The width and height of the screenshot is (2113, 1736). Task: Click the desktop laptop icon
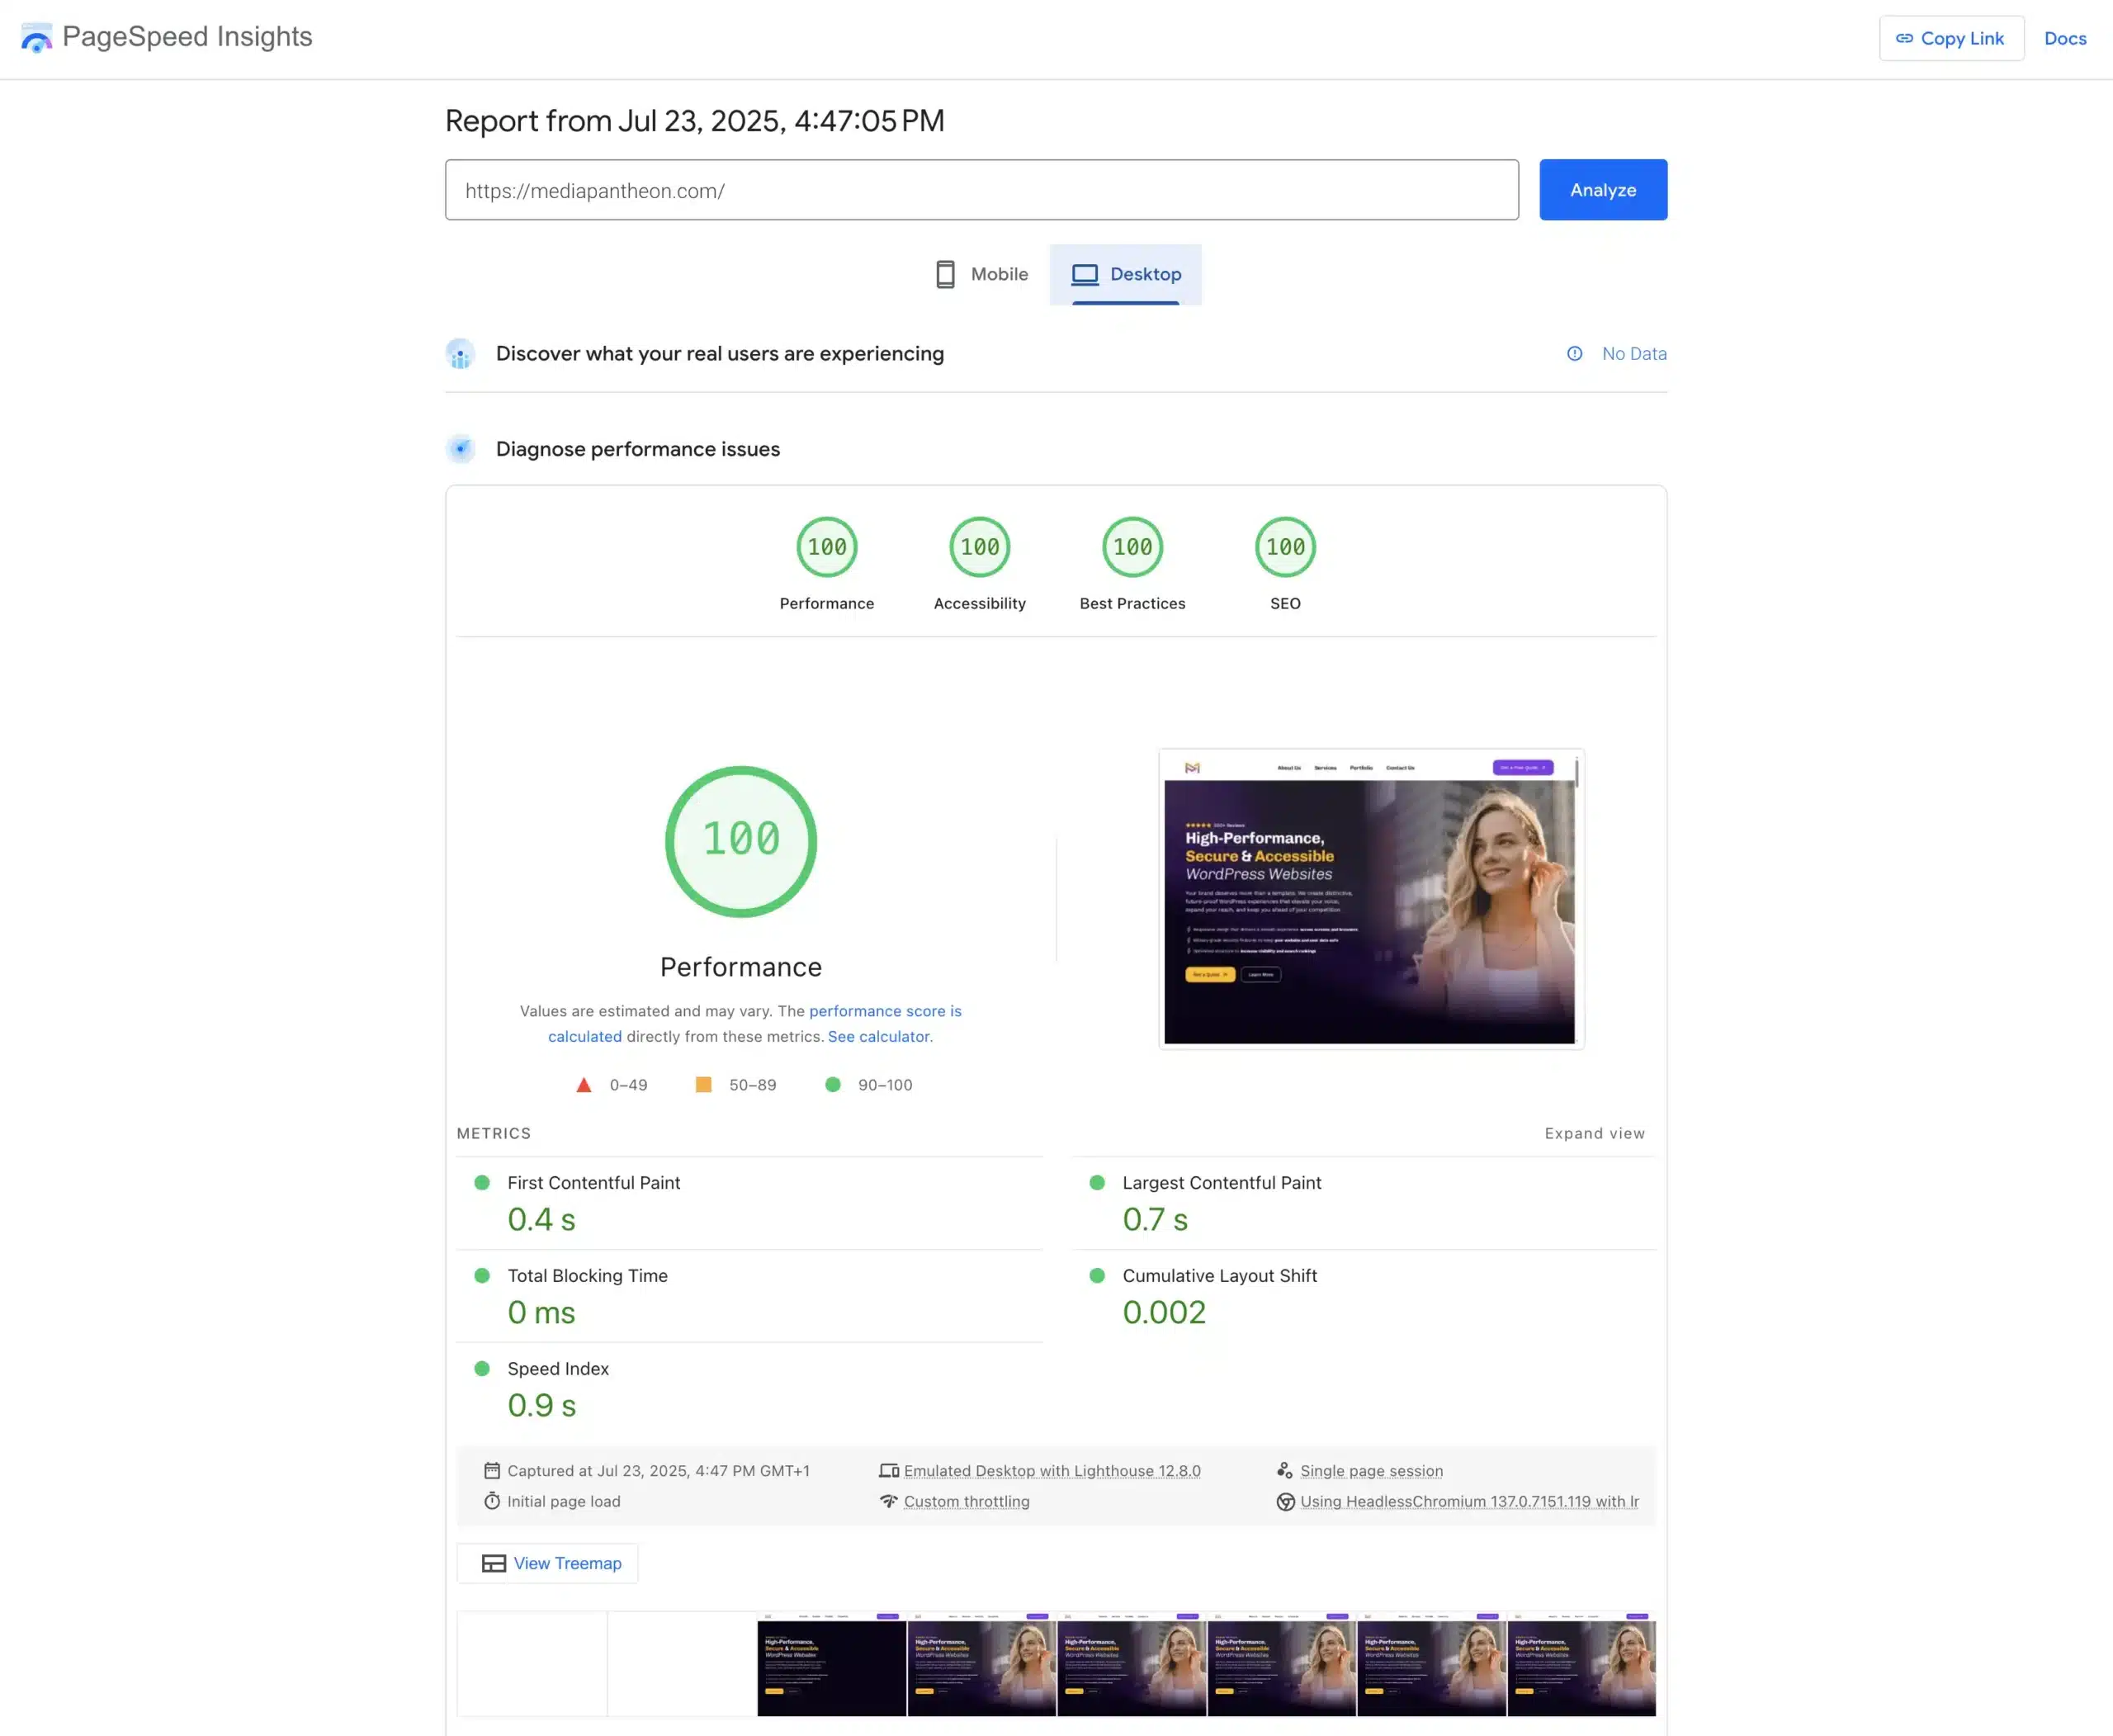[1085, 274]
